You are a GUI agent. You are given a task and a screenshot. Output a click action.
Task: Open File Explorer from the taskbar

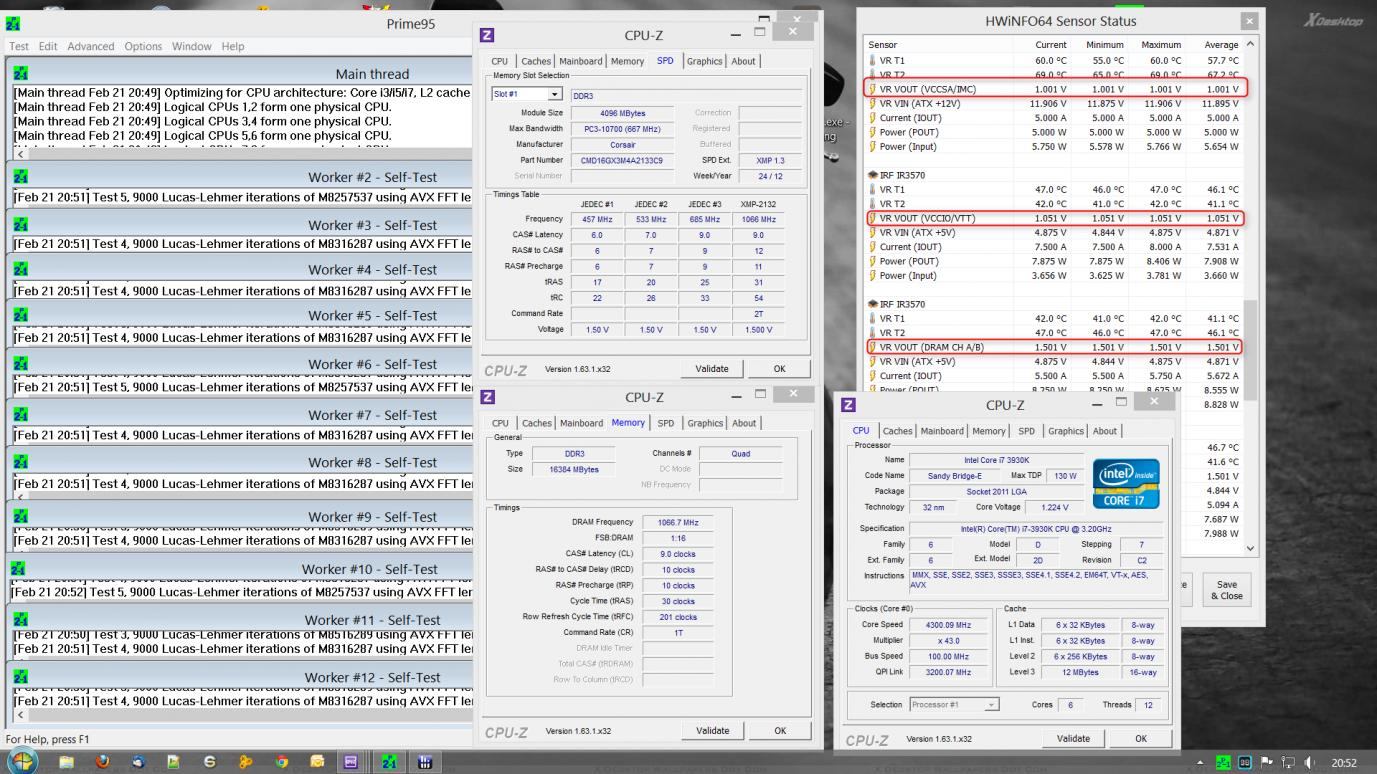coord(67,762)
